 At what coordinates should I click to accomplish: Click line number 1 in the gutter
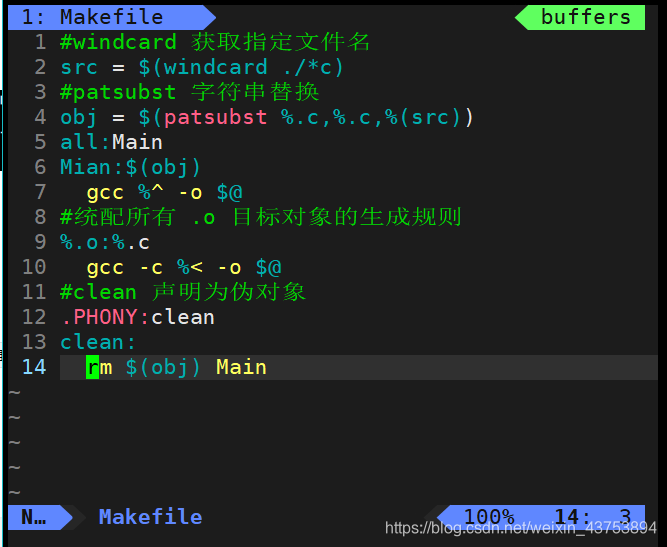[x=40, y=42]
